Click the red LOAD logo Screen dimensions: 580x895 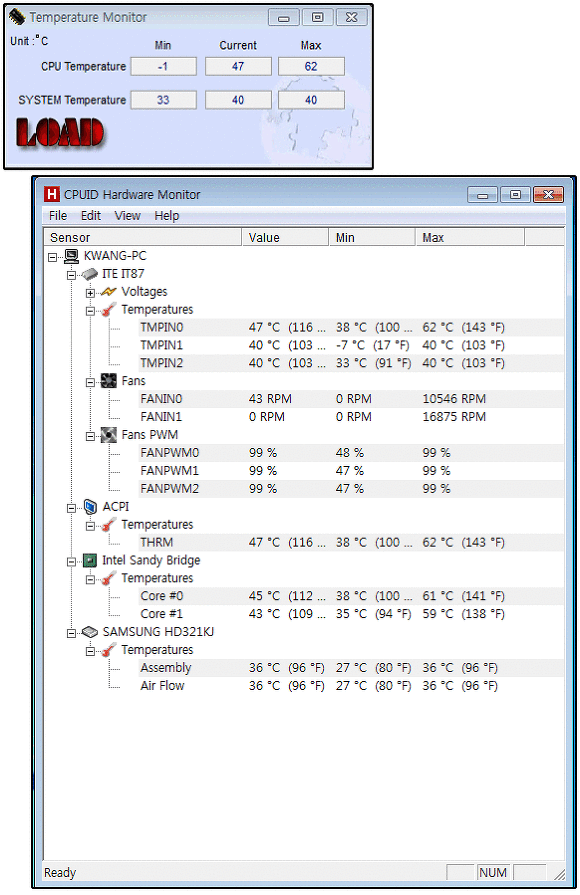tap(59, 133)
